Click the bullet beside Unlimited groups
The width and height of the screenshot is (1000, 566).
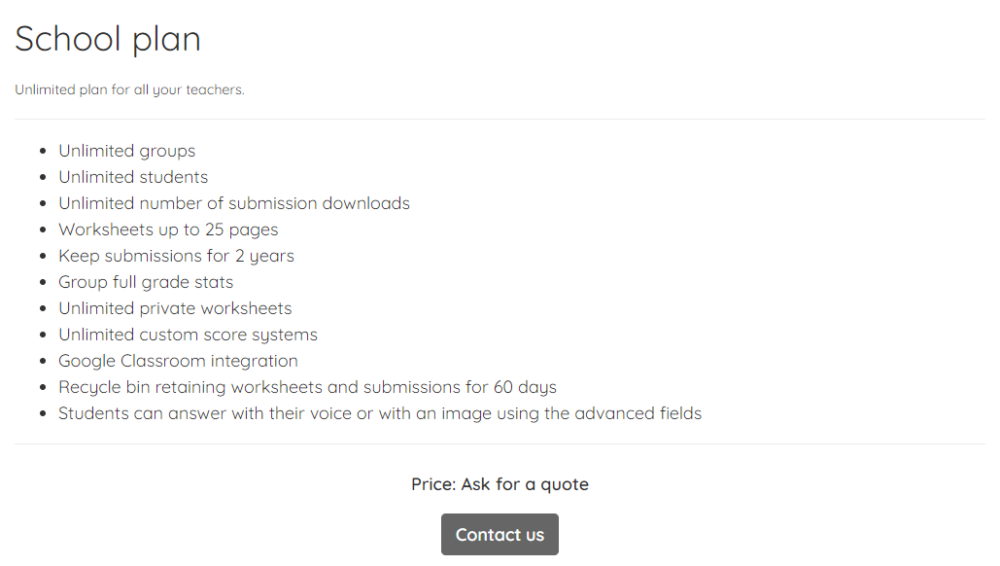click(43, 151)
